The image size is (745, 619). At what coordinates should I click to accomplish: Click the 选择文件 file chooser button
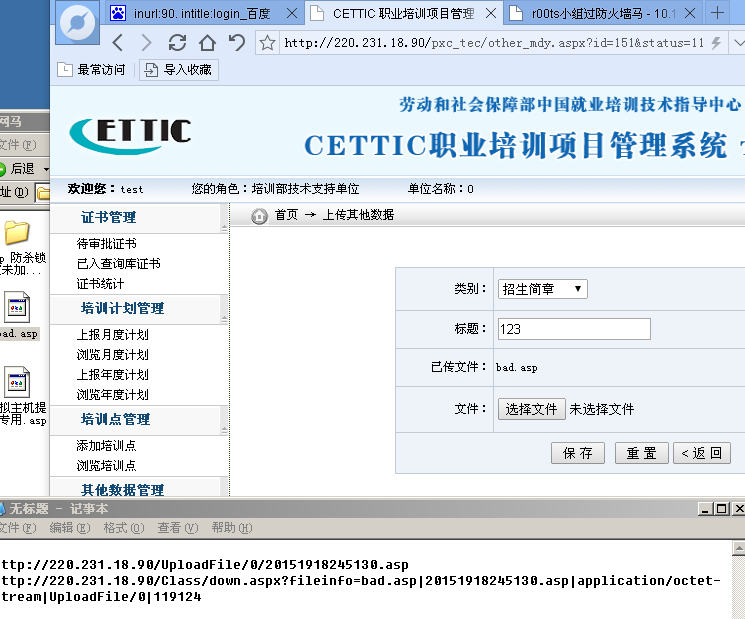[x=531, y=409]
